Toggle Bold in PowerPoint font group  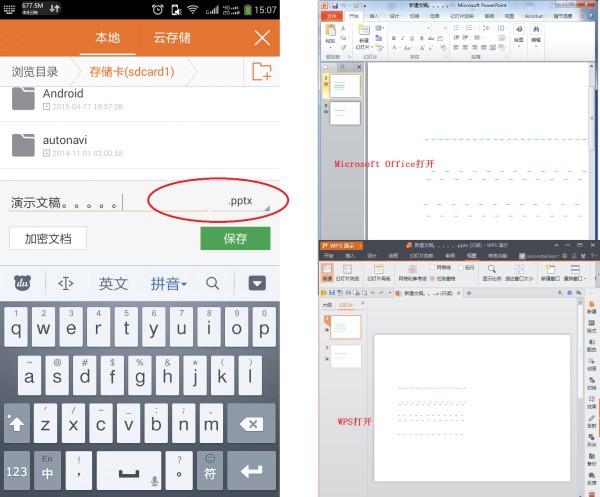[394, 38]
